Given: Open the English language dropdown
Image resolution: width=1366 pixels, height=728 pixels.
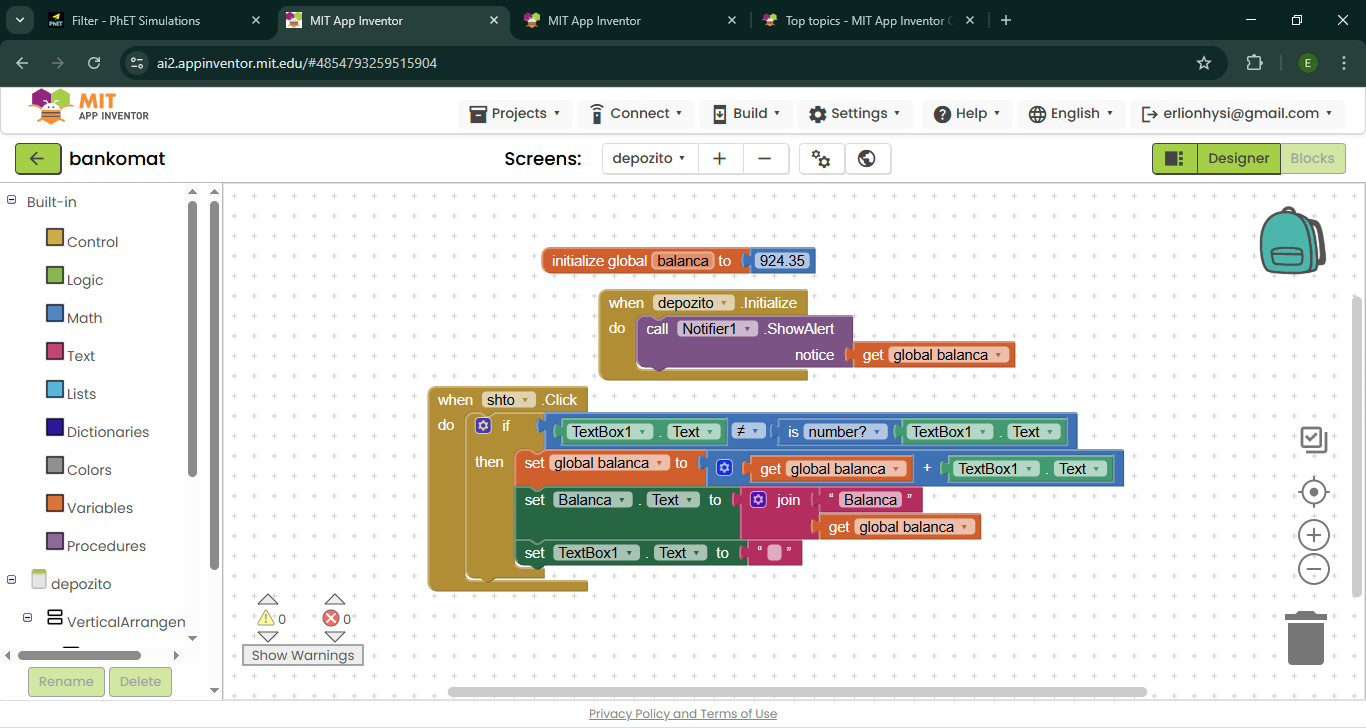Looking at the screenshot, I should tap(1071, 114).
